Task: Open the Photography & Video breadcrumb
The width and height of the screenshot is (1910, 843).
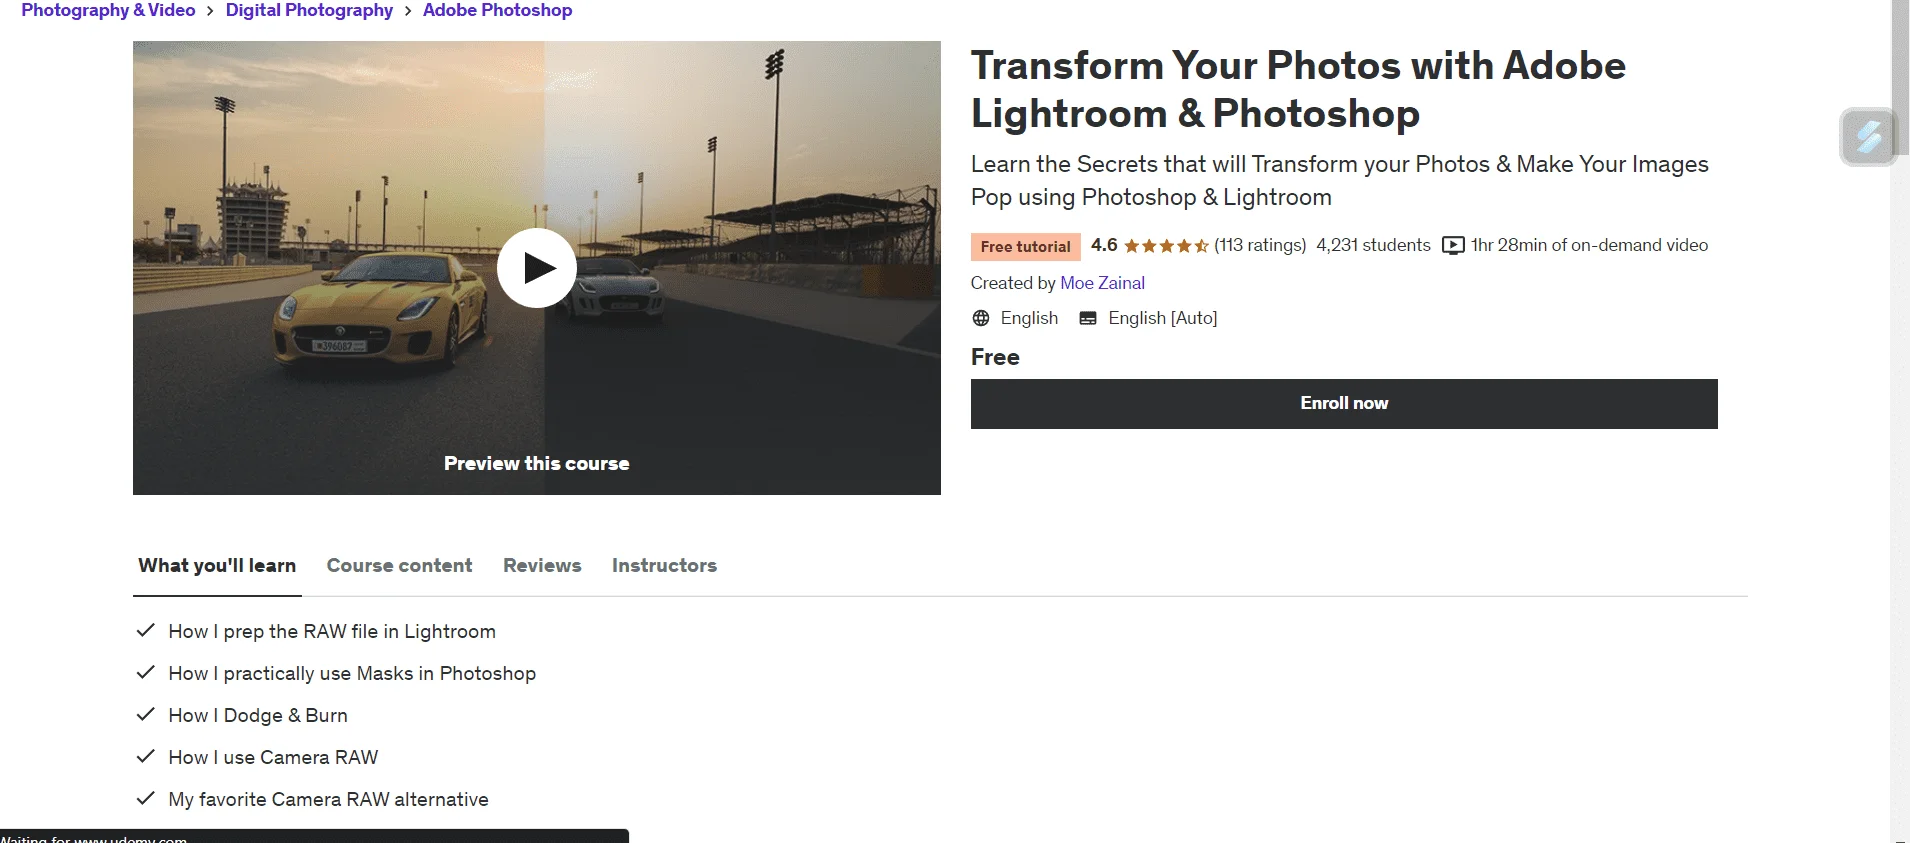Action: coord(108,10)
